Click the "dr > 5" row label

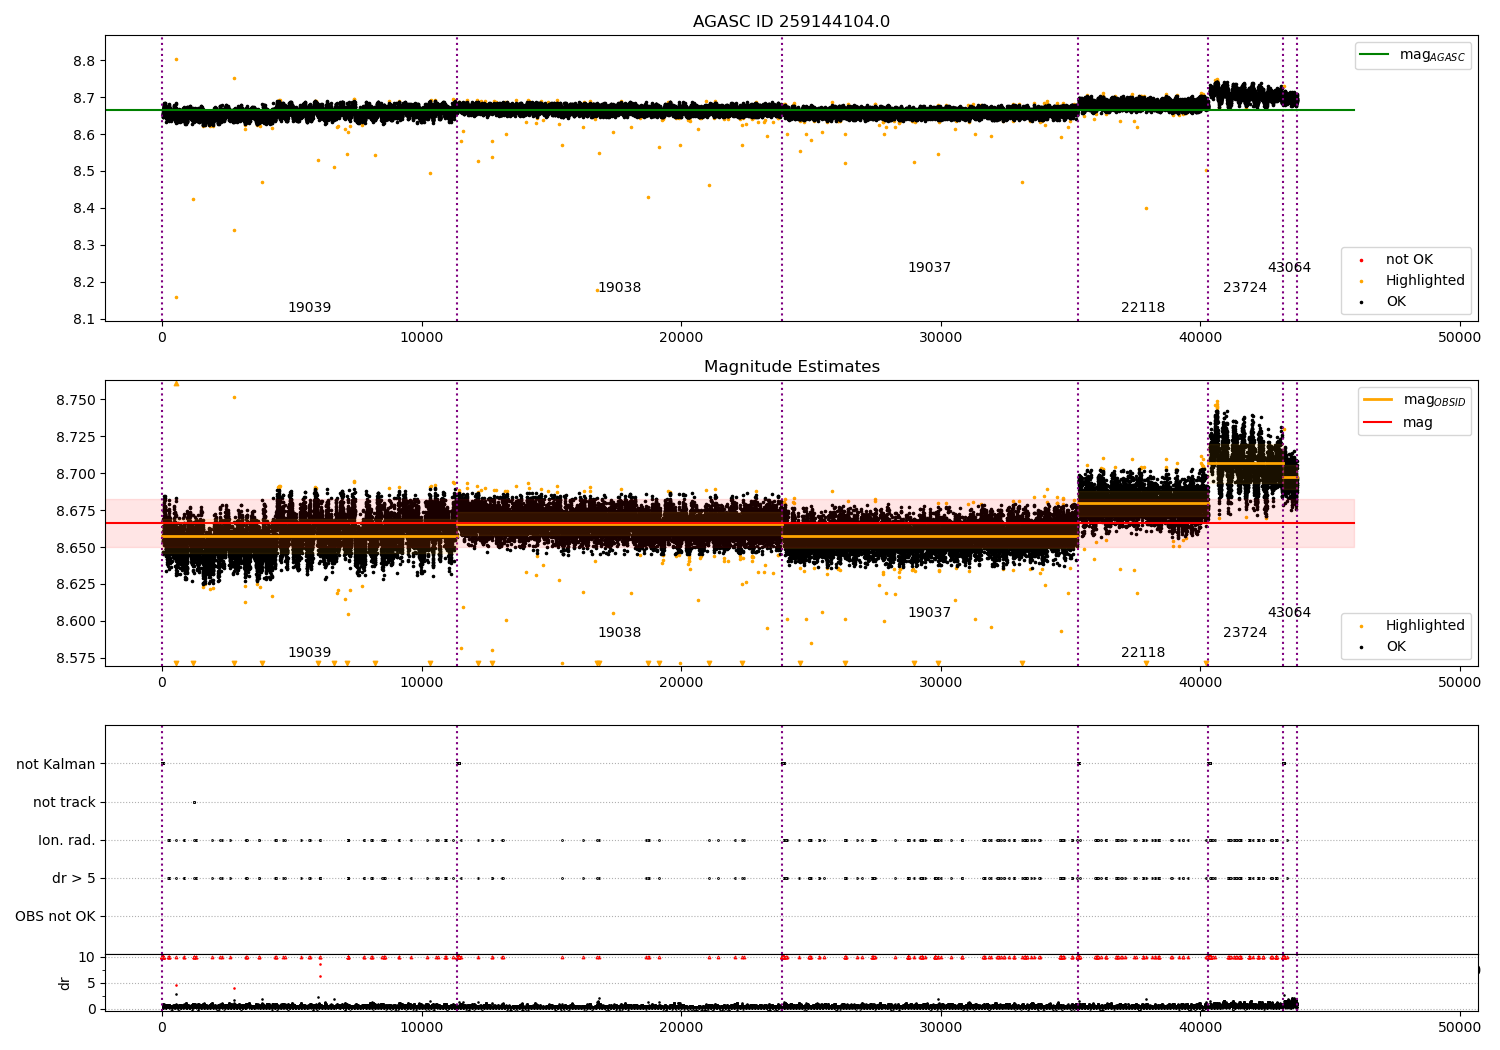(74, 879)
